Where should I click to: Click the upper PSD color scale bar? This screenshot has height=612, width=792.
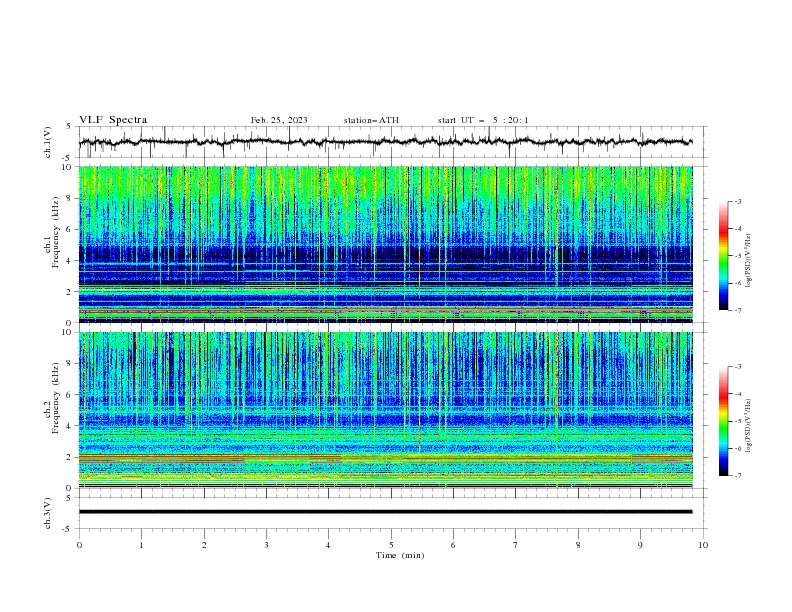(724, 256)
